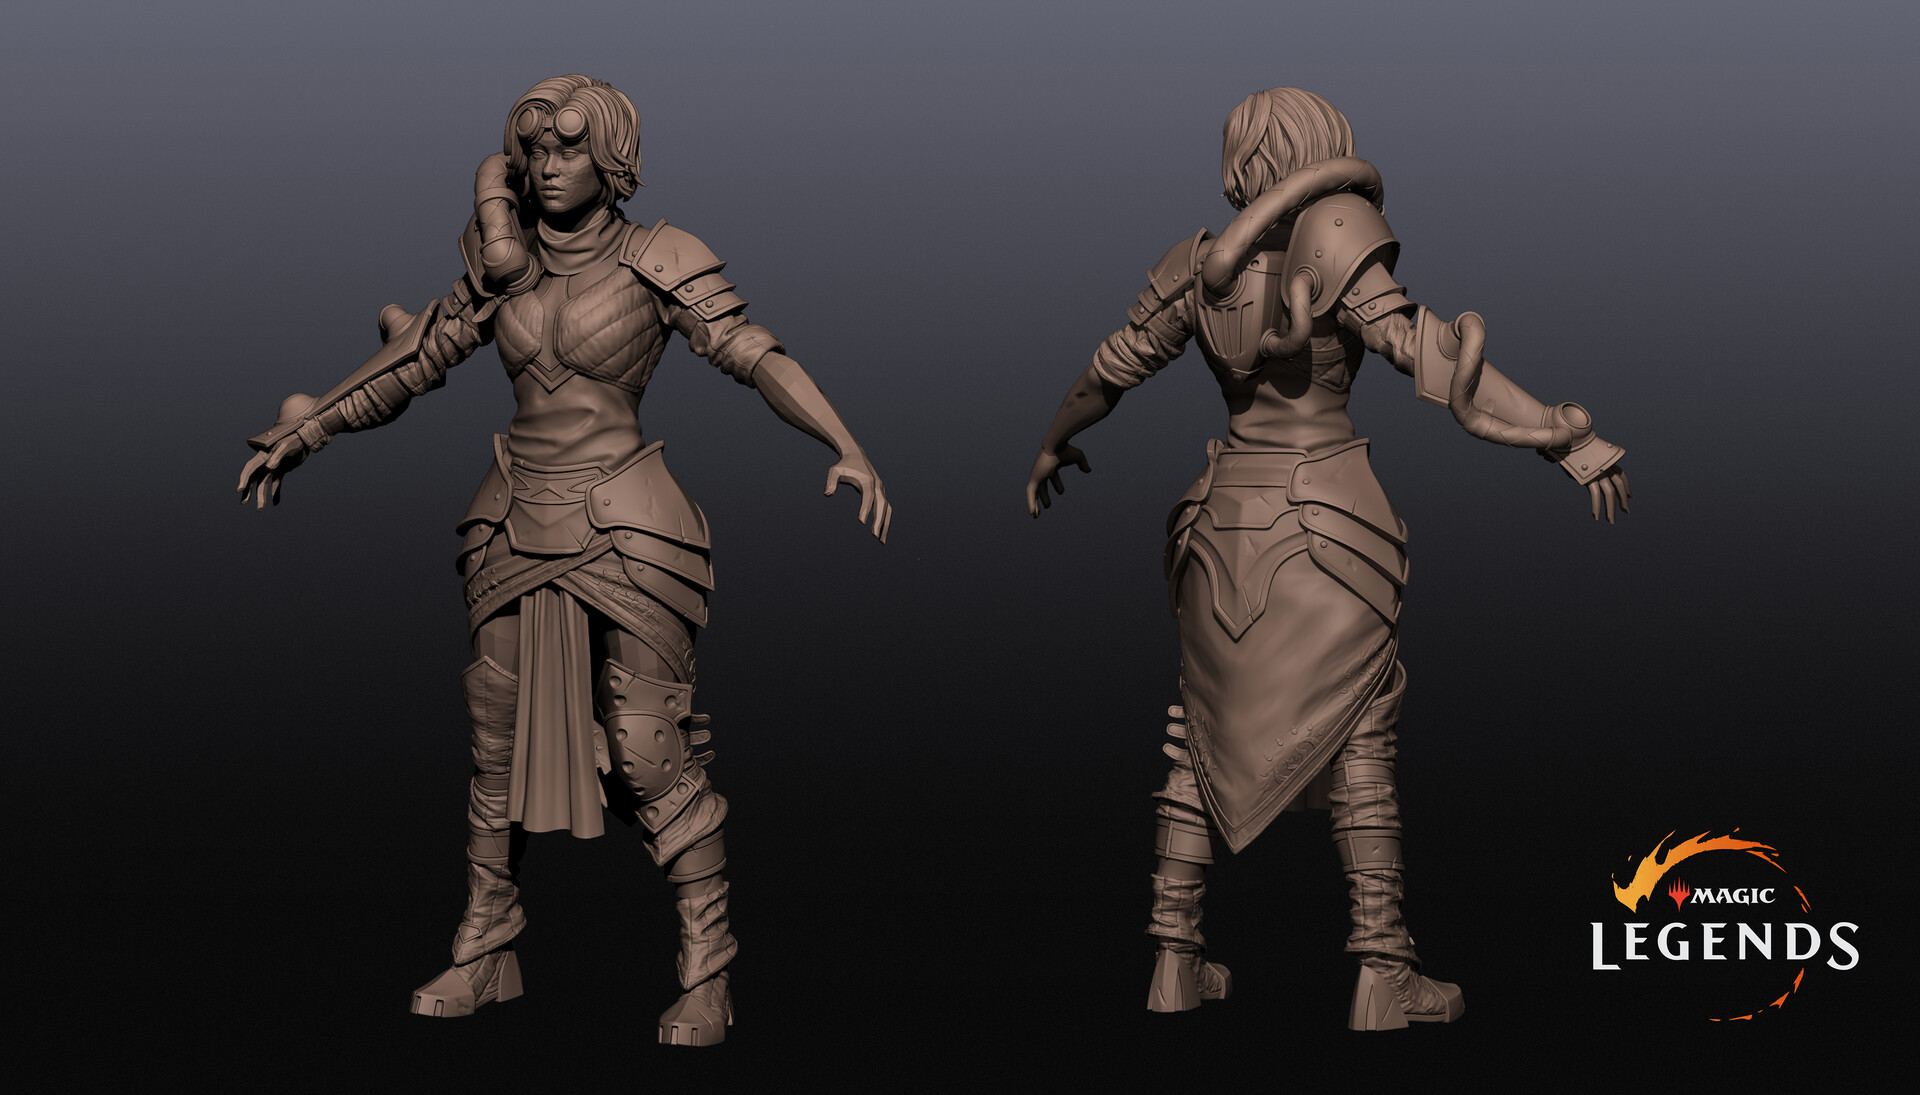Screen dimensions: 1920x1095
Task: Click the word MAGIC in the logo
Action: click(1733, 896)
